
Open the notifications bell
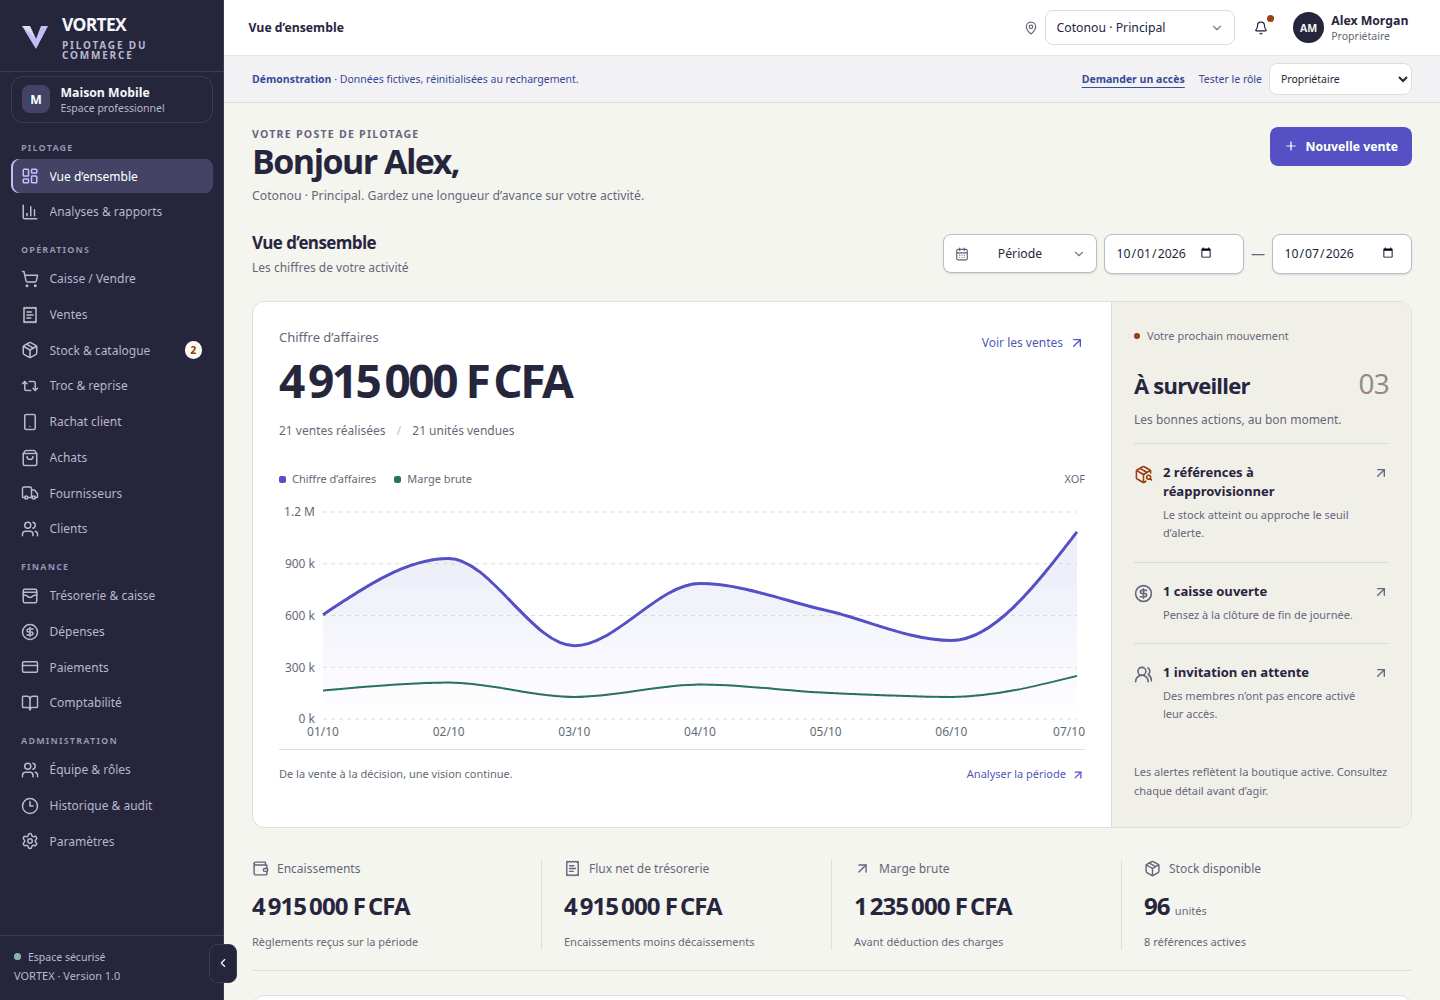(x=1261, y=28)
